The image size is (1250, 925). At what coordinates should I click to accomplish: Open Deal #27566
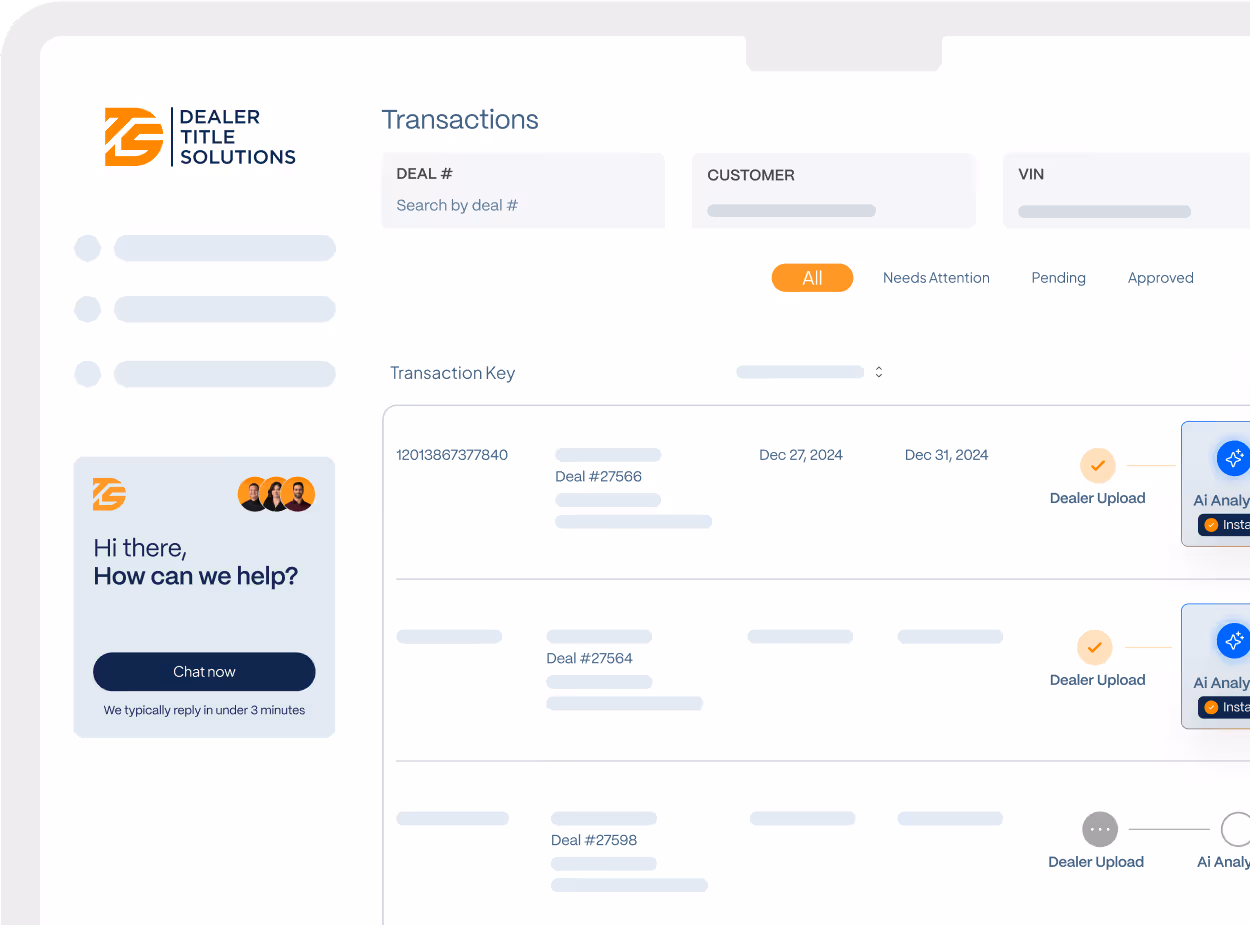point(598,477)
